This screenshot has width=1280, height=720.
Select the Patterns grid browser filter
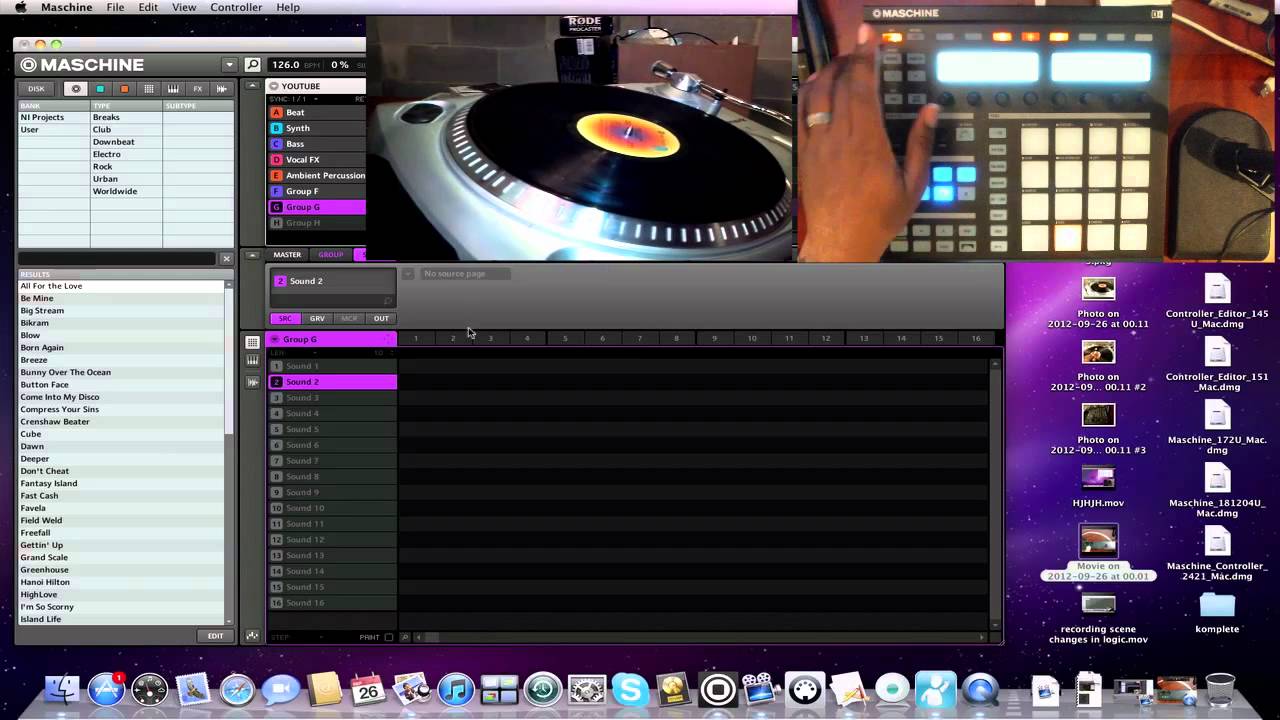149,89
